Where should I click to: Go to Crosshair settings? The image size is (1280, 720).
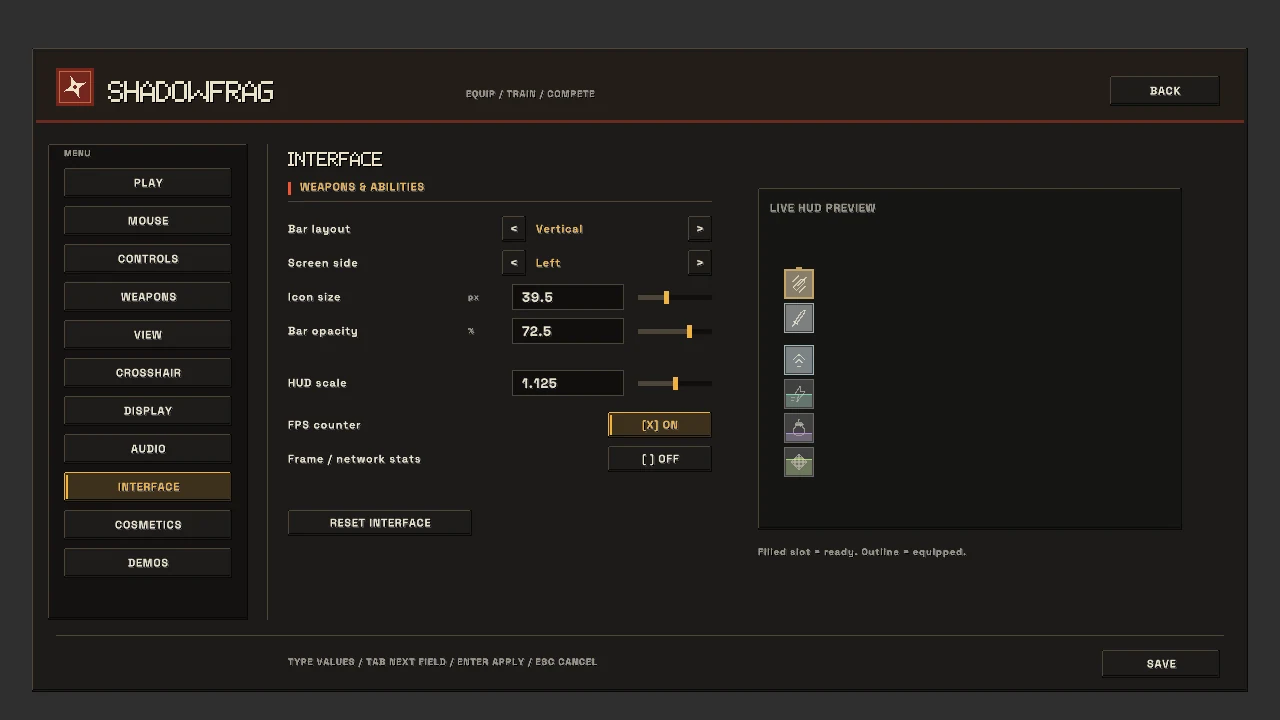click(148, 373)
